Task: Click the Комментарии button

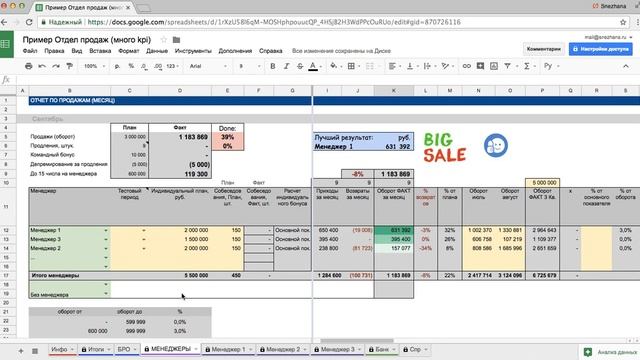Action: [x=544, y=49]
